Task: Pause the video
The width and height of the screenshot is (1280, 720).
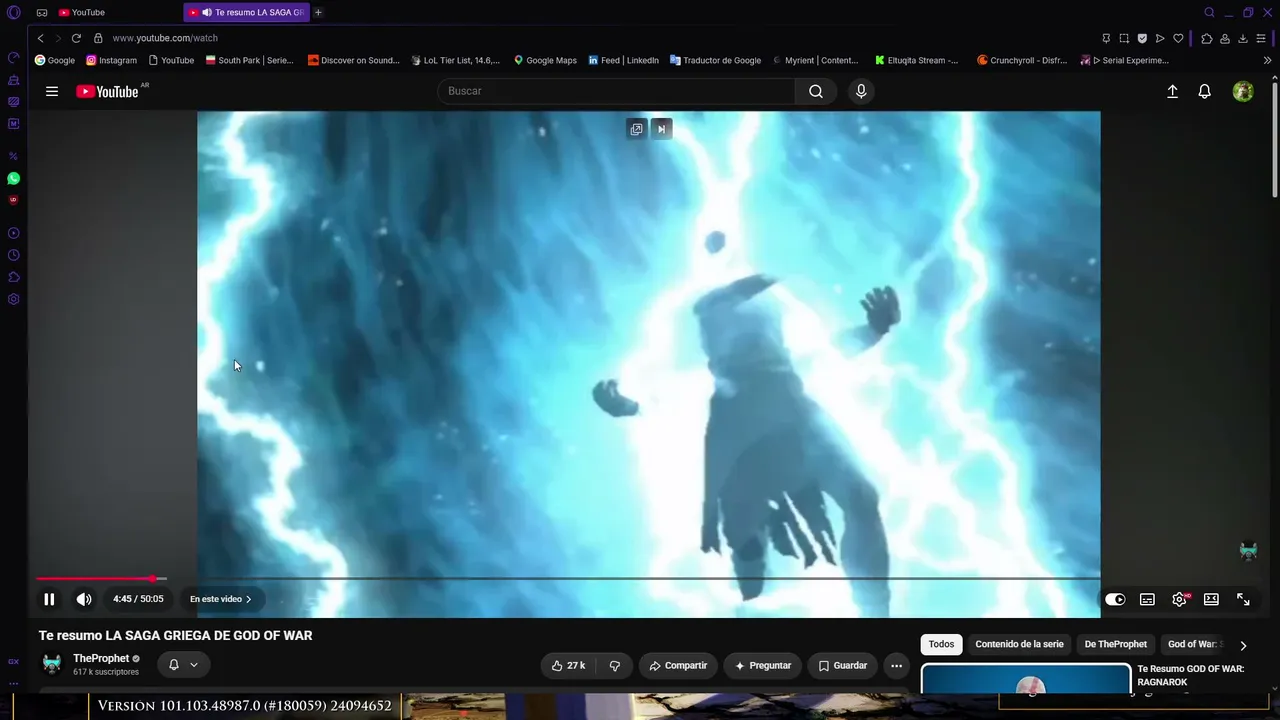Action: pyautogui.click(x=49, y=599)
